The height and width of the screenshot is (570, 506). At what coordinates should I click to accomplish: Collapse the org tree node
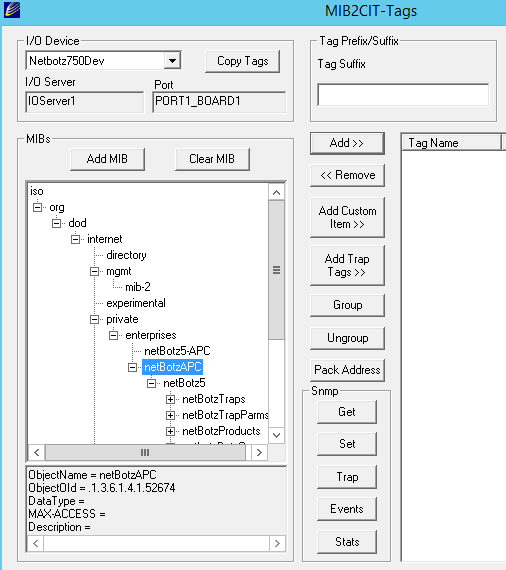(37, 208)
